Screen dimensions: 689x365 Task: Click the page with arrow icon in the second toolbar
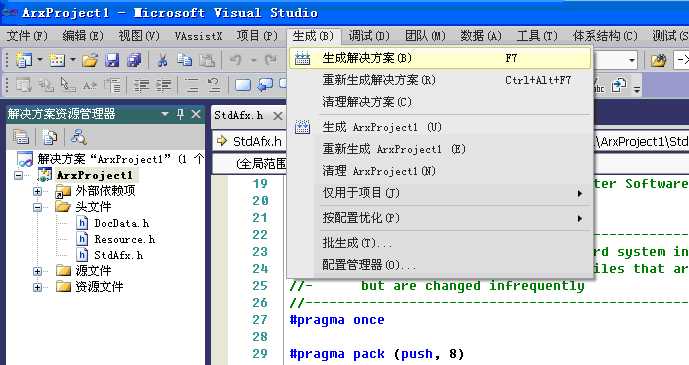pos(619,85)
